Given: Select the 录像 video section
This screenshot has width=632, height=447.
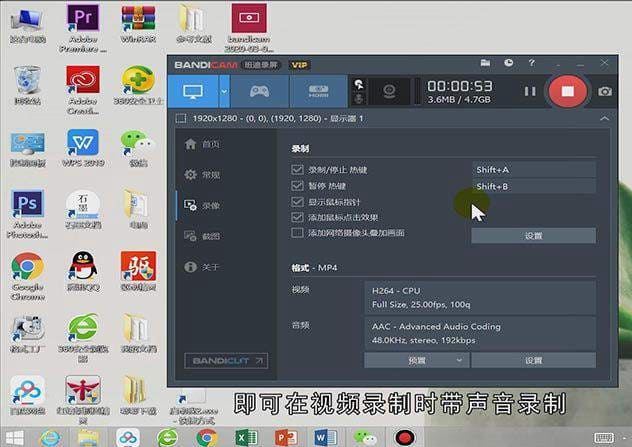Looking at the screenshot, I should coord(203,205).
